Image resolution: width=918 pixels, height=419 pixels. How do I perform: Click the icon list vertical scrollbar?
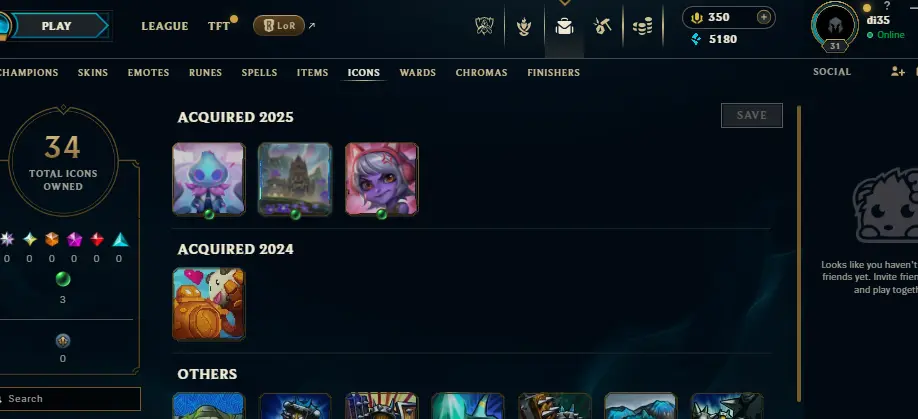(x=797, y=253)
